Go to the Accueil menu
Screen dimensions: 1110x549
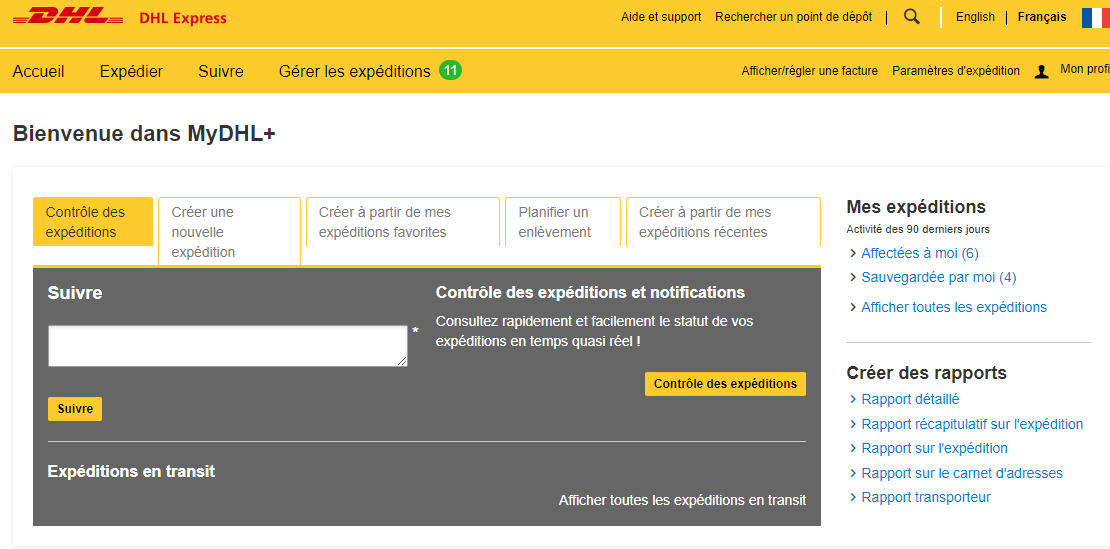point(39,71)
